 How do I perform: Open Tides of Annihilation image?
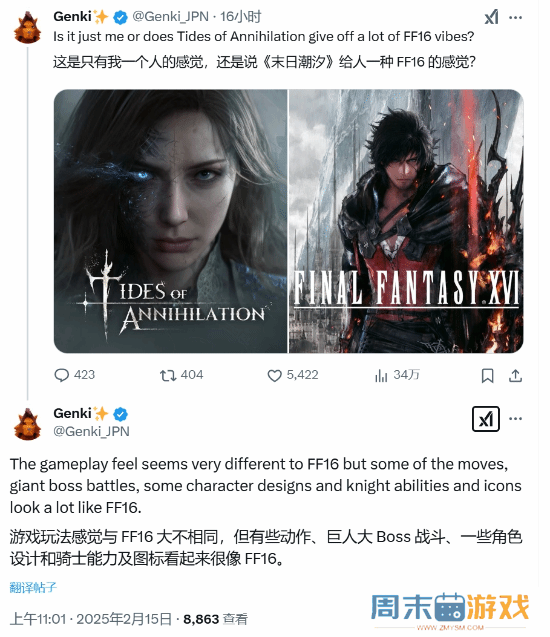(x=170, y=221)
